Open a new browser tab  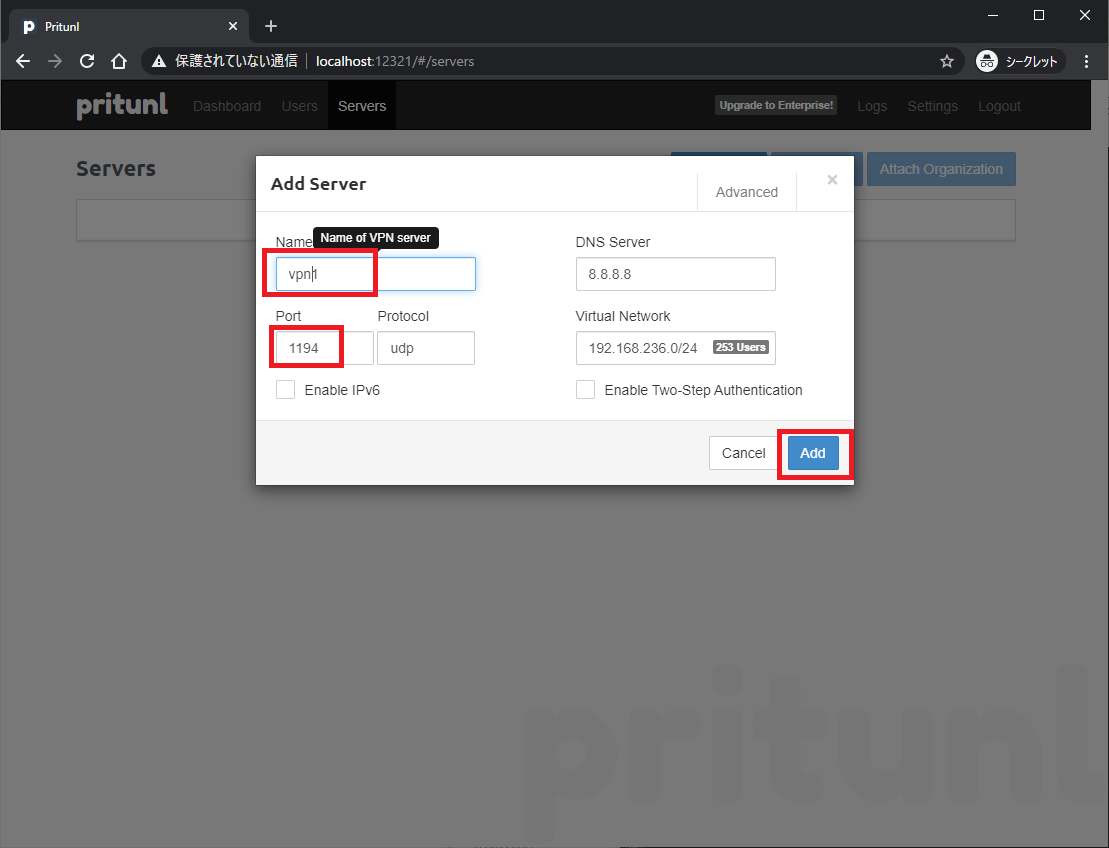point(271,26)
